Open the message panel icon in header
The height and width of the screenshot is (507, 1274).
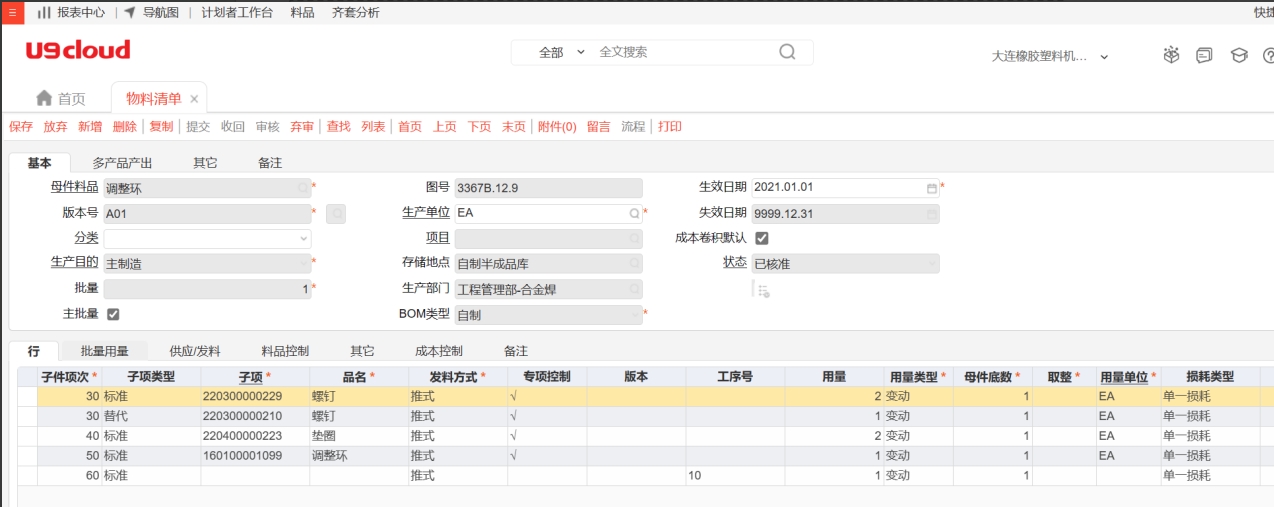[1204, 56]
